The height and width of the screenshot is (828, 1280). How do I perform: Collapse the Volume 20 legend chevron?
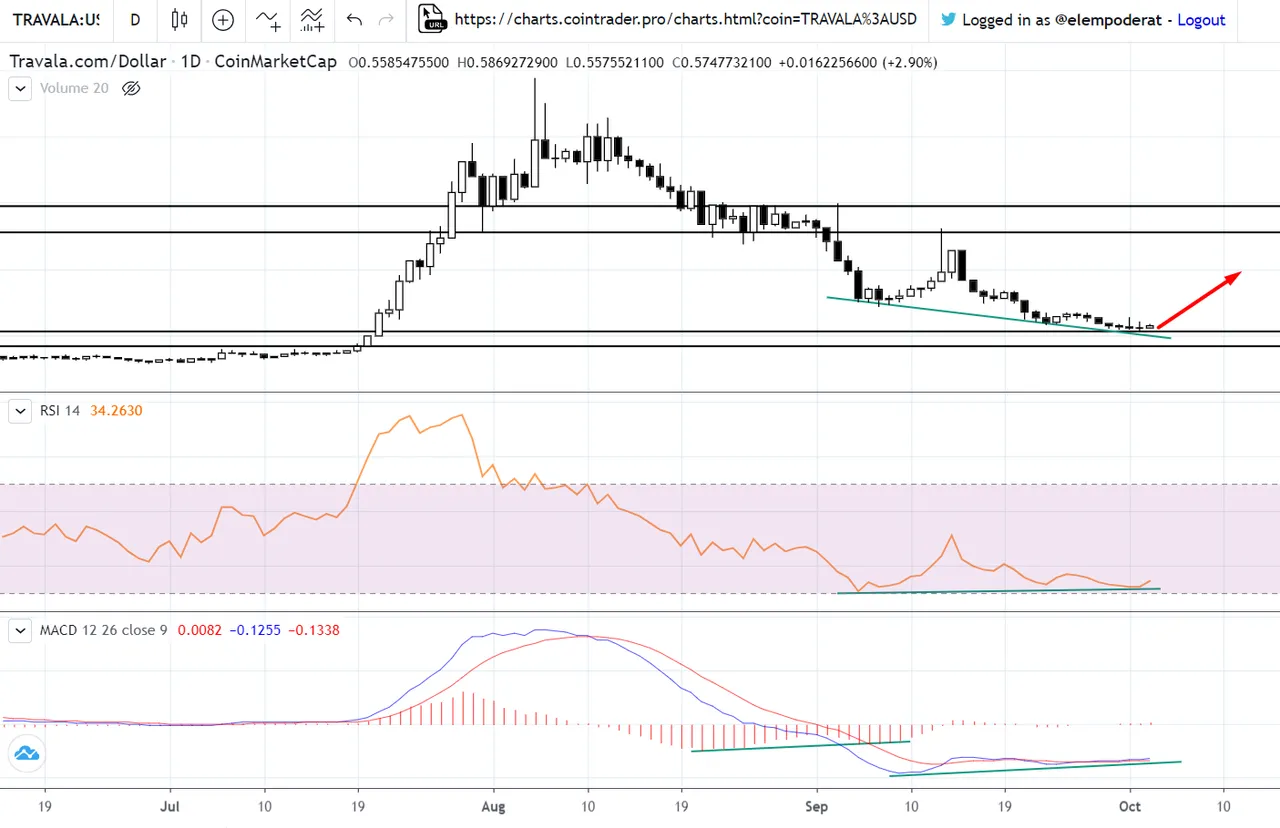21,88
